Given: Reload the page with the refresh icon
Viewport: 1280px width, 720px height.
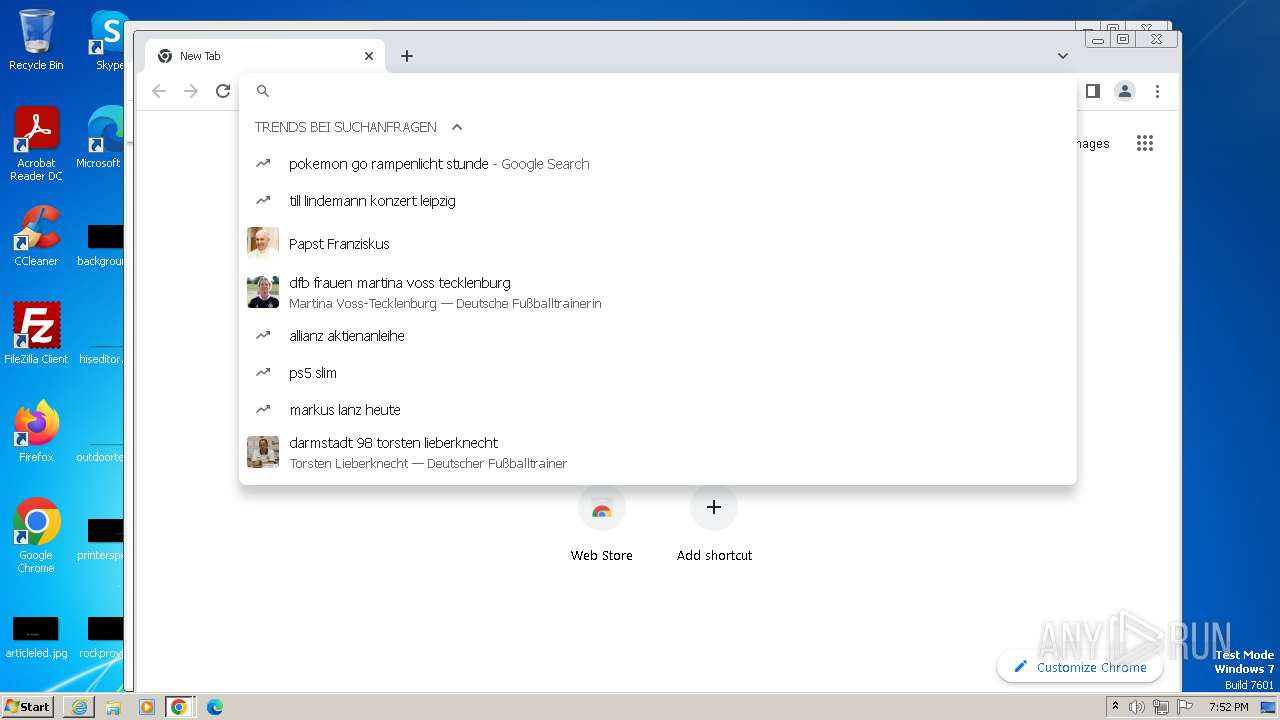Looking at the screenshot, I should point(223,91).
